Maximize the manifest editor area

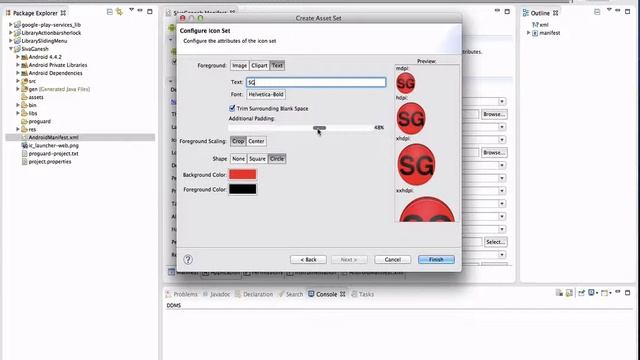pyautogui.click(x=507, y=11)
